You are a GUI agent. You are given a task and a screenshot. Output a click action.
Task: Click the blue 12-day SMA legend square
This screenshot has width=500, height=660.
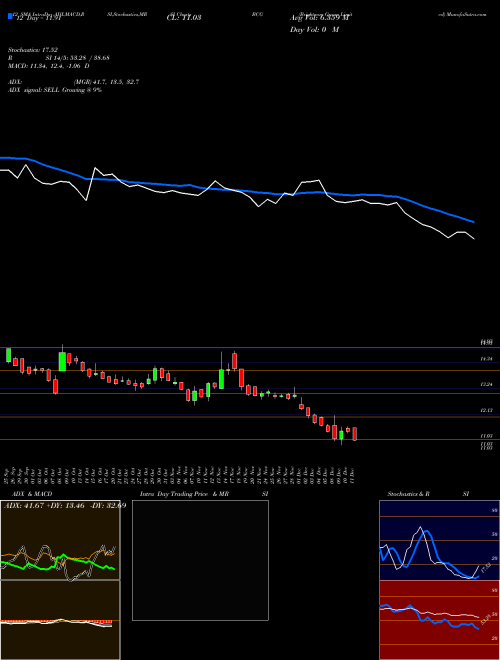[x=10, y=16]
